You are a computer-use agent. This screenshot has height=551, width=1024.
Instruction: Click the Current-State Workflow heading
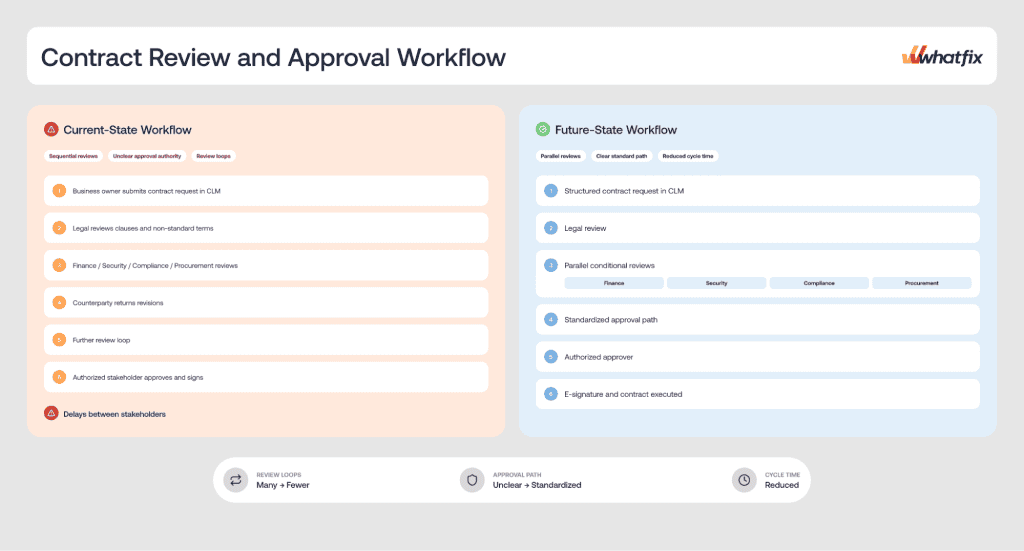127,130
